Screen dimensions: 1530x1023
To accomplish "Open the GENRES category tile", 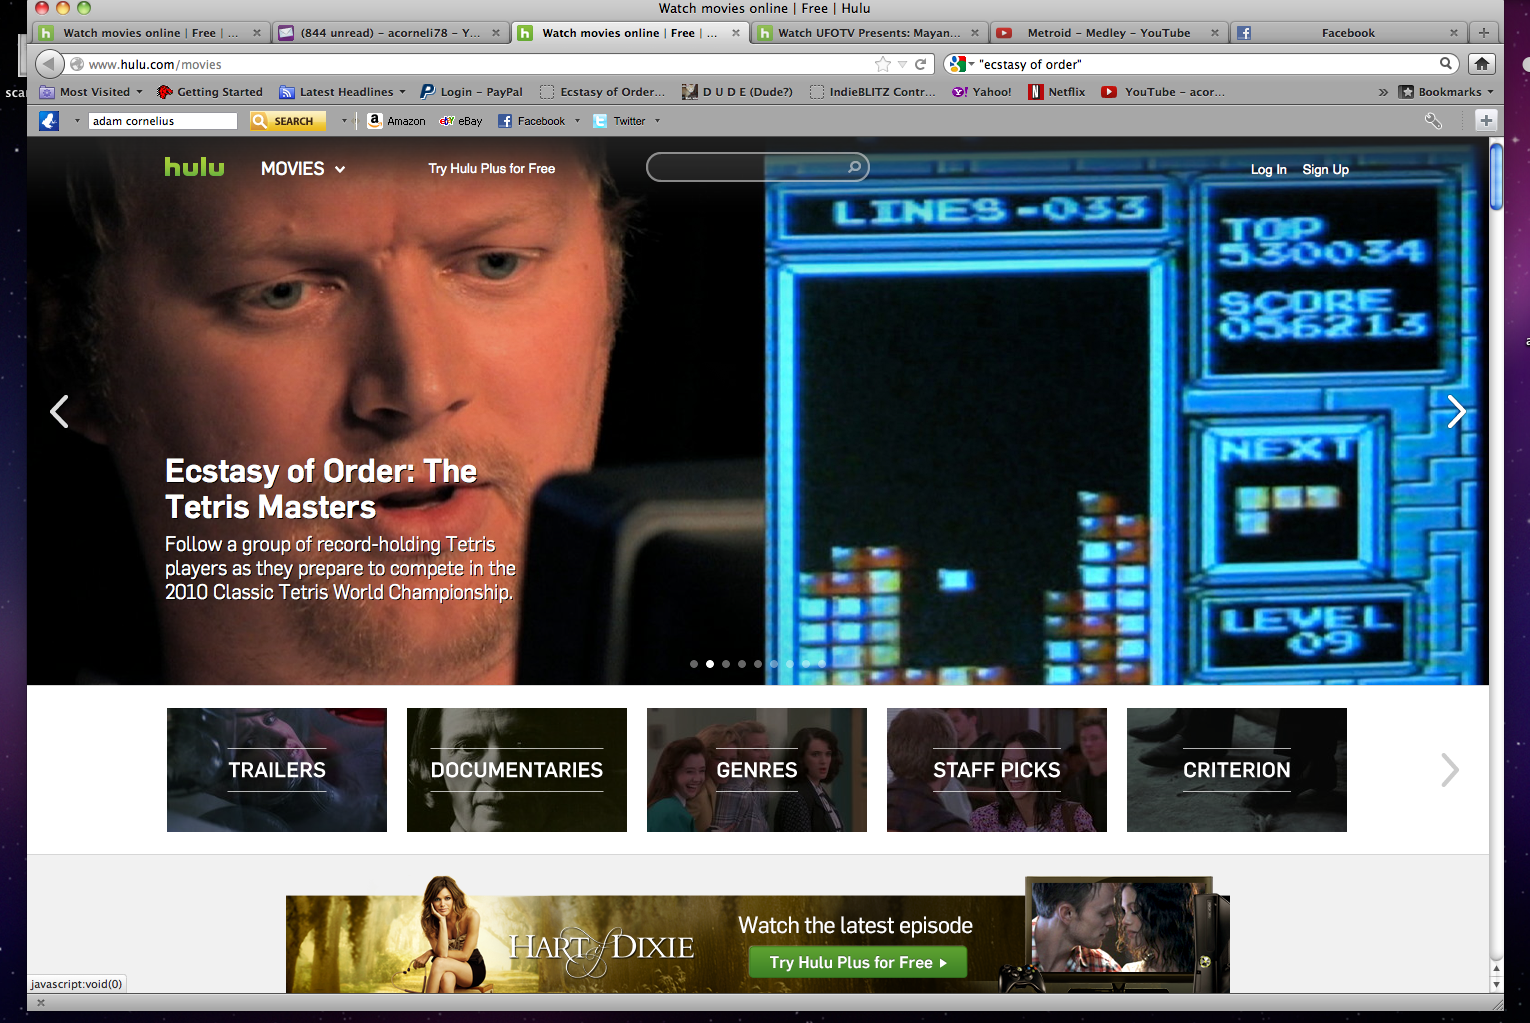I will tap(757, 770).
